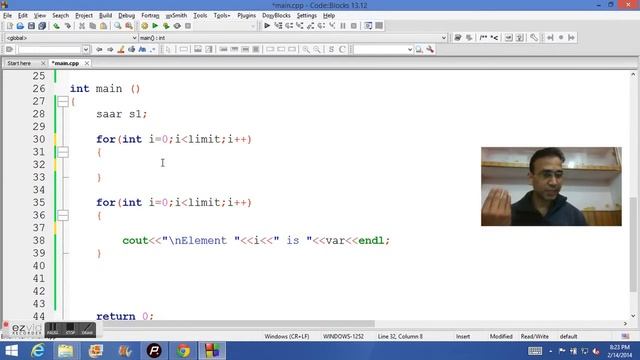Click line number 38 in the margin
Image resolution: width=640 pixels, height=360 pixels.
pyautogui.click(x=39, y=240)
